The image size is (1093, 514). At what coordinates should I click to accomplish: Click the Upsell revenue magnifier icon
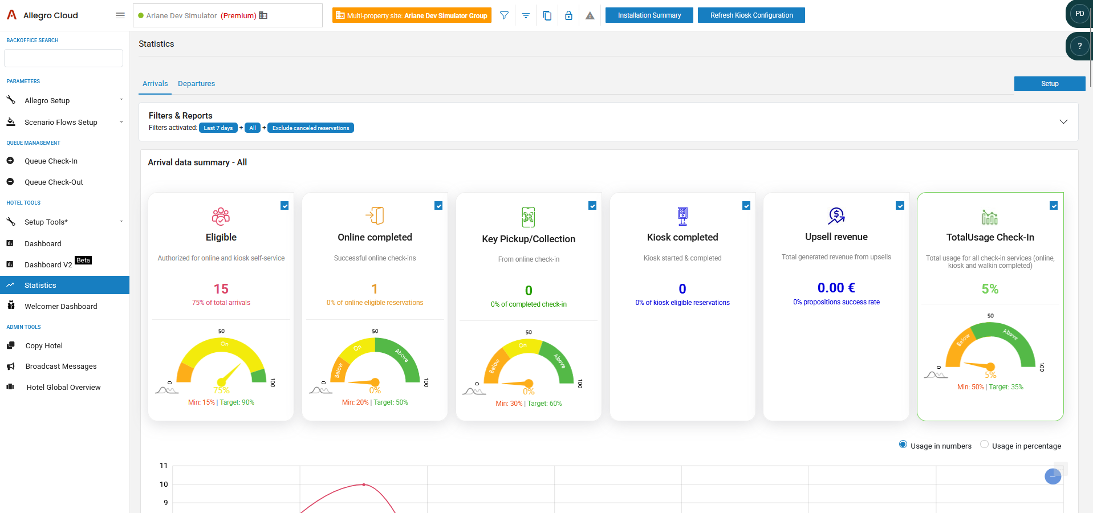tap(837, 216)
